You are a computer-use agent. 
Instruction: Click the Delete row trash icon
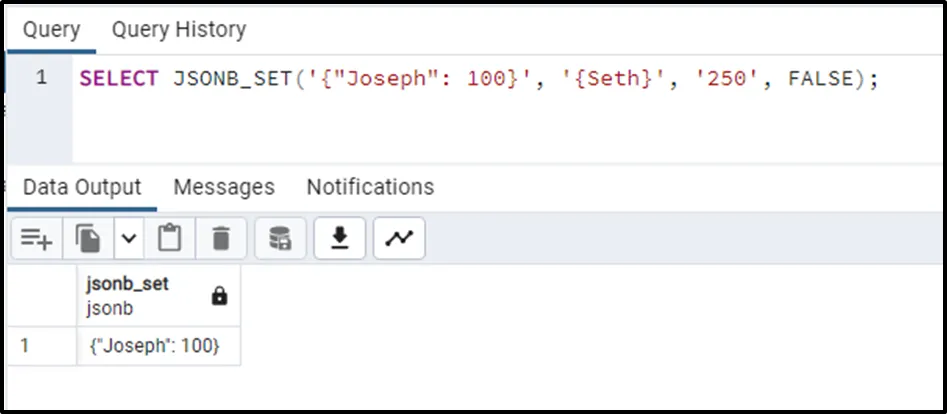[221, 238]
